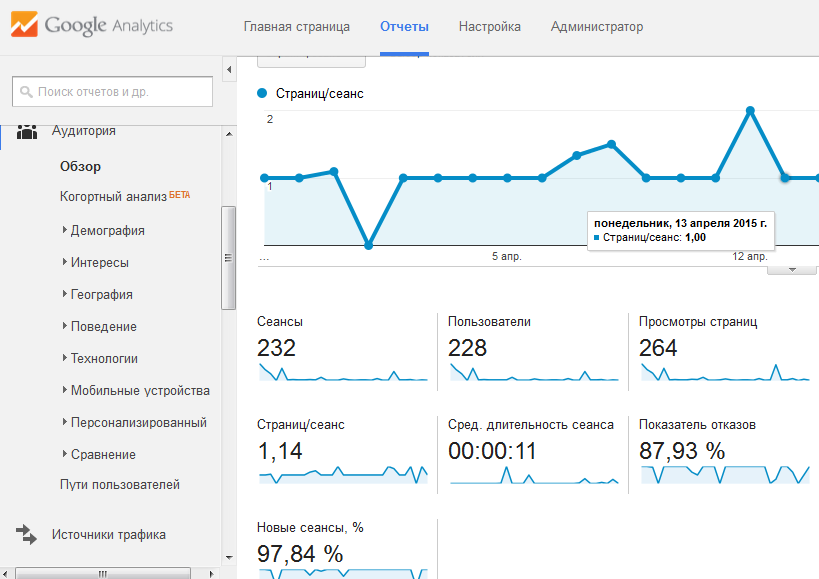The width and height of the screenshot is (819, 579).
Task: Click sidebar scroll up arrow
Action: 229,134
